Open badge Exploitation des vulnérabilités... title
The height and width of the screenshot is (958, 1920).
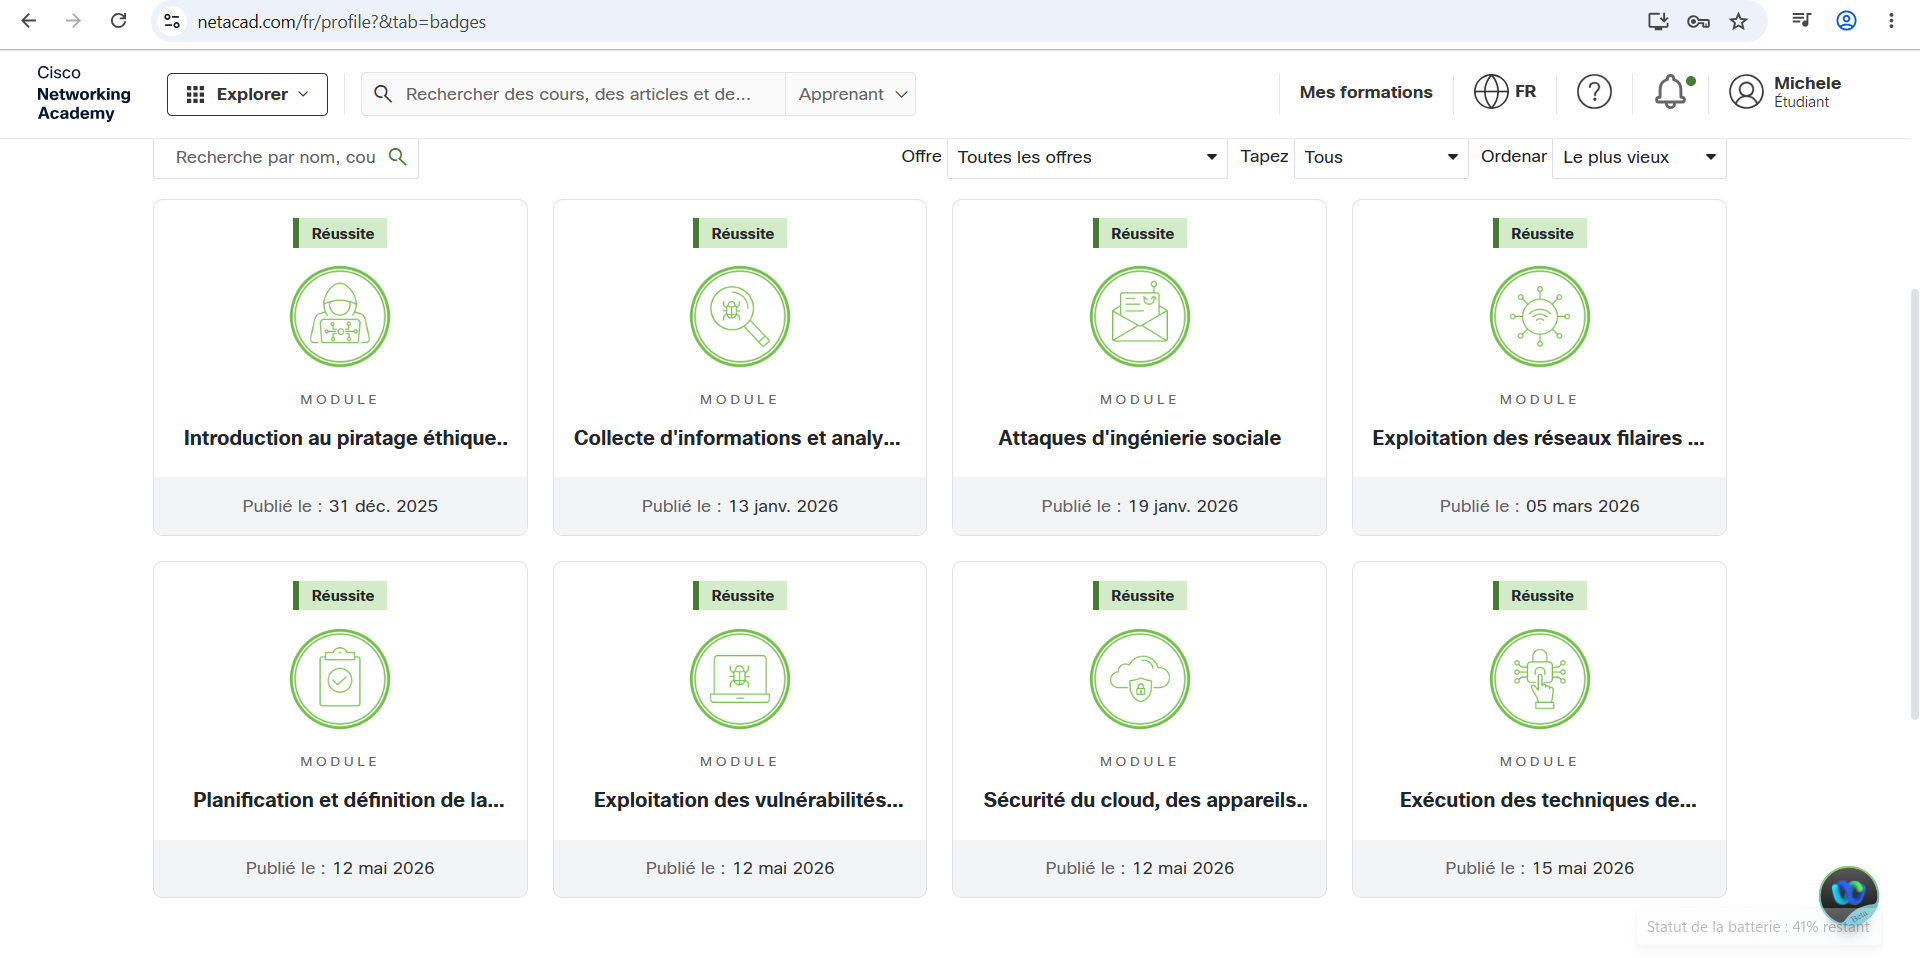[x=748, y=800]
